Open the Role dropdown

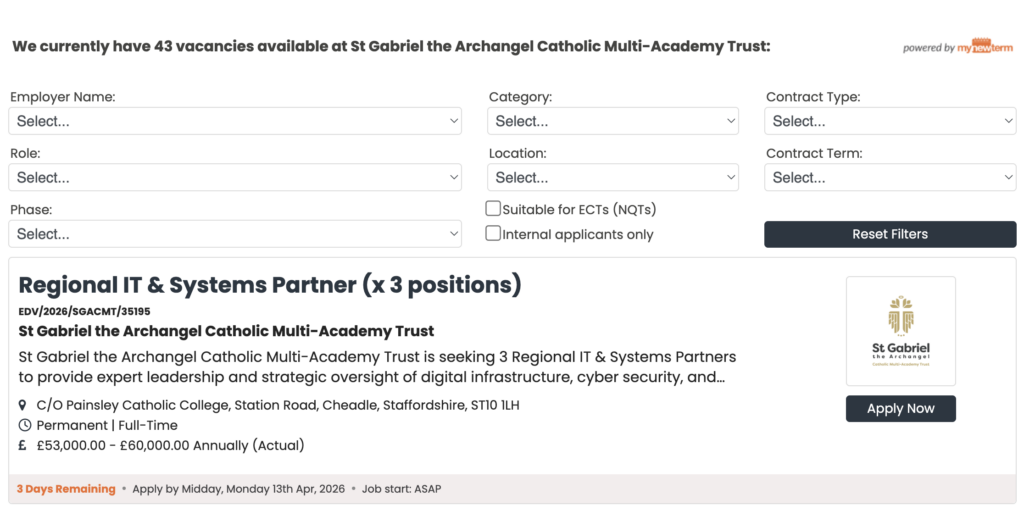pos(235,177)
